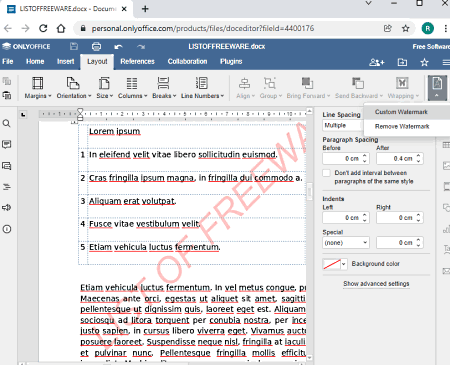This screenshot has height=365, width=450.
Task: Open the Wrapping options
Action: pos(403,88)
